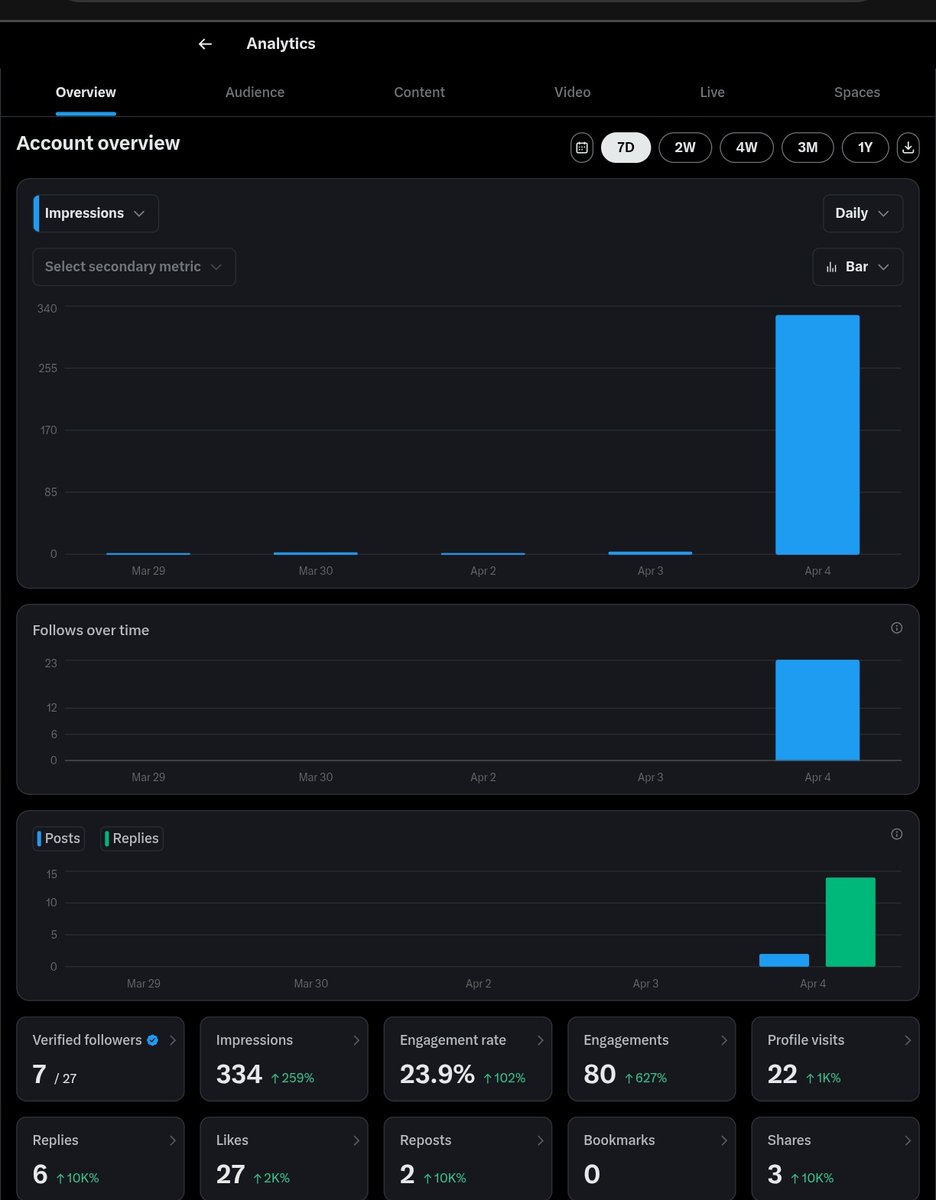This screenshot has height=1200, width=936.
Task: Click the Follows over time title
Action: tap(91, 630)
